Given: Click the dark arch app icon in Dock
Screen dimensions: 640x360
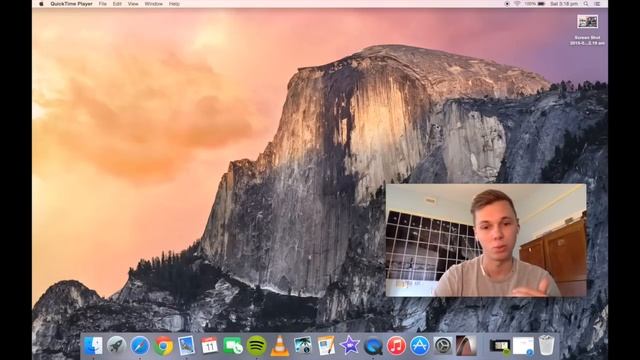Looking at the screenshot, I should coord(466,346).
